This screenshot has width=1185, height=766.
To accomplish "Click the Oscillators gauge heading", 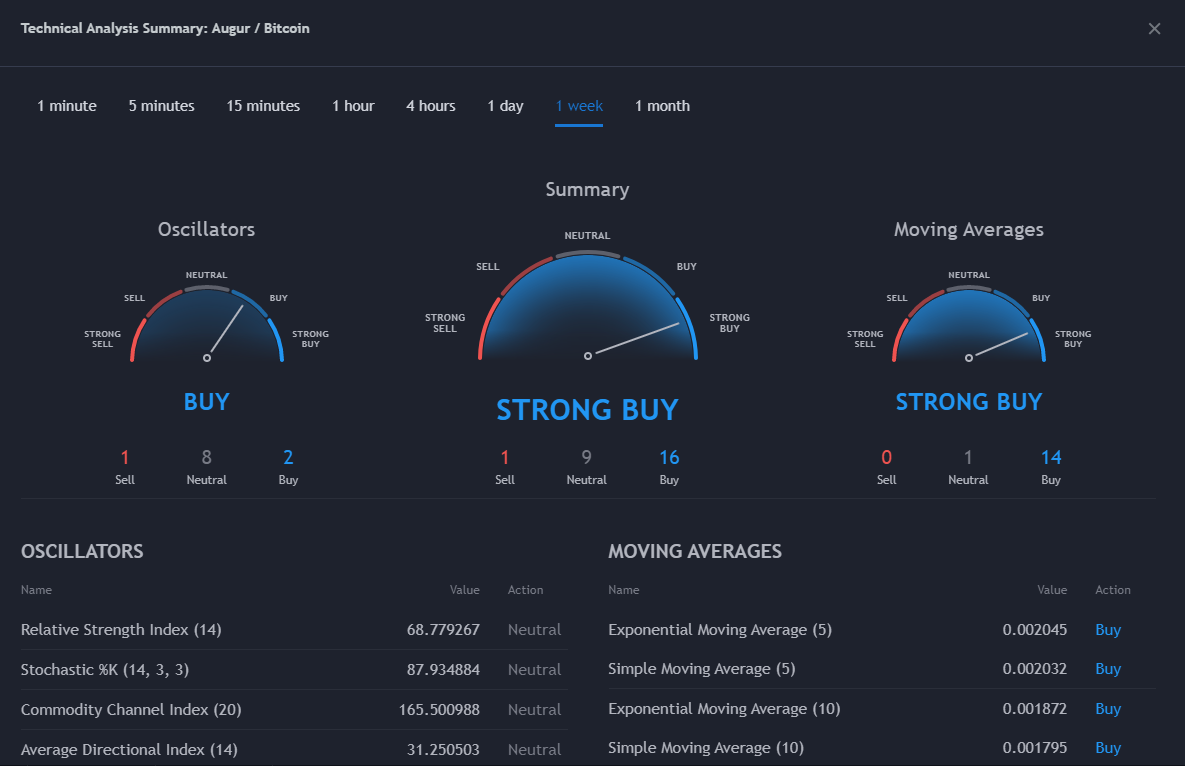I will 206,230.
